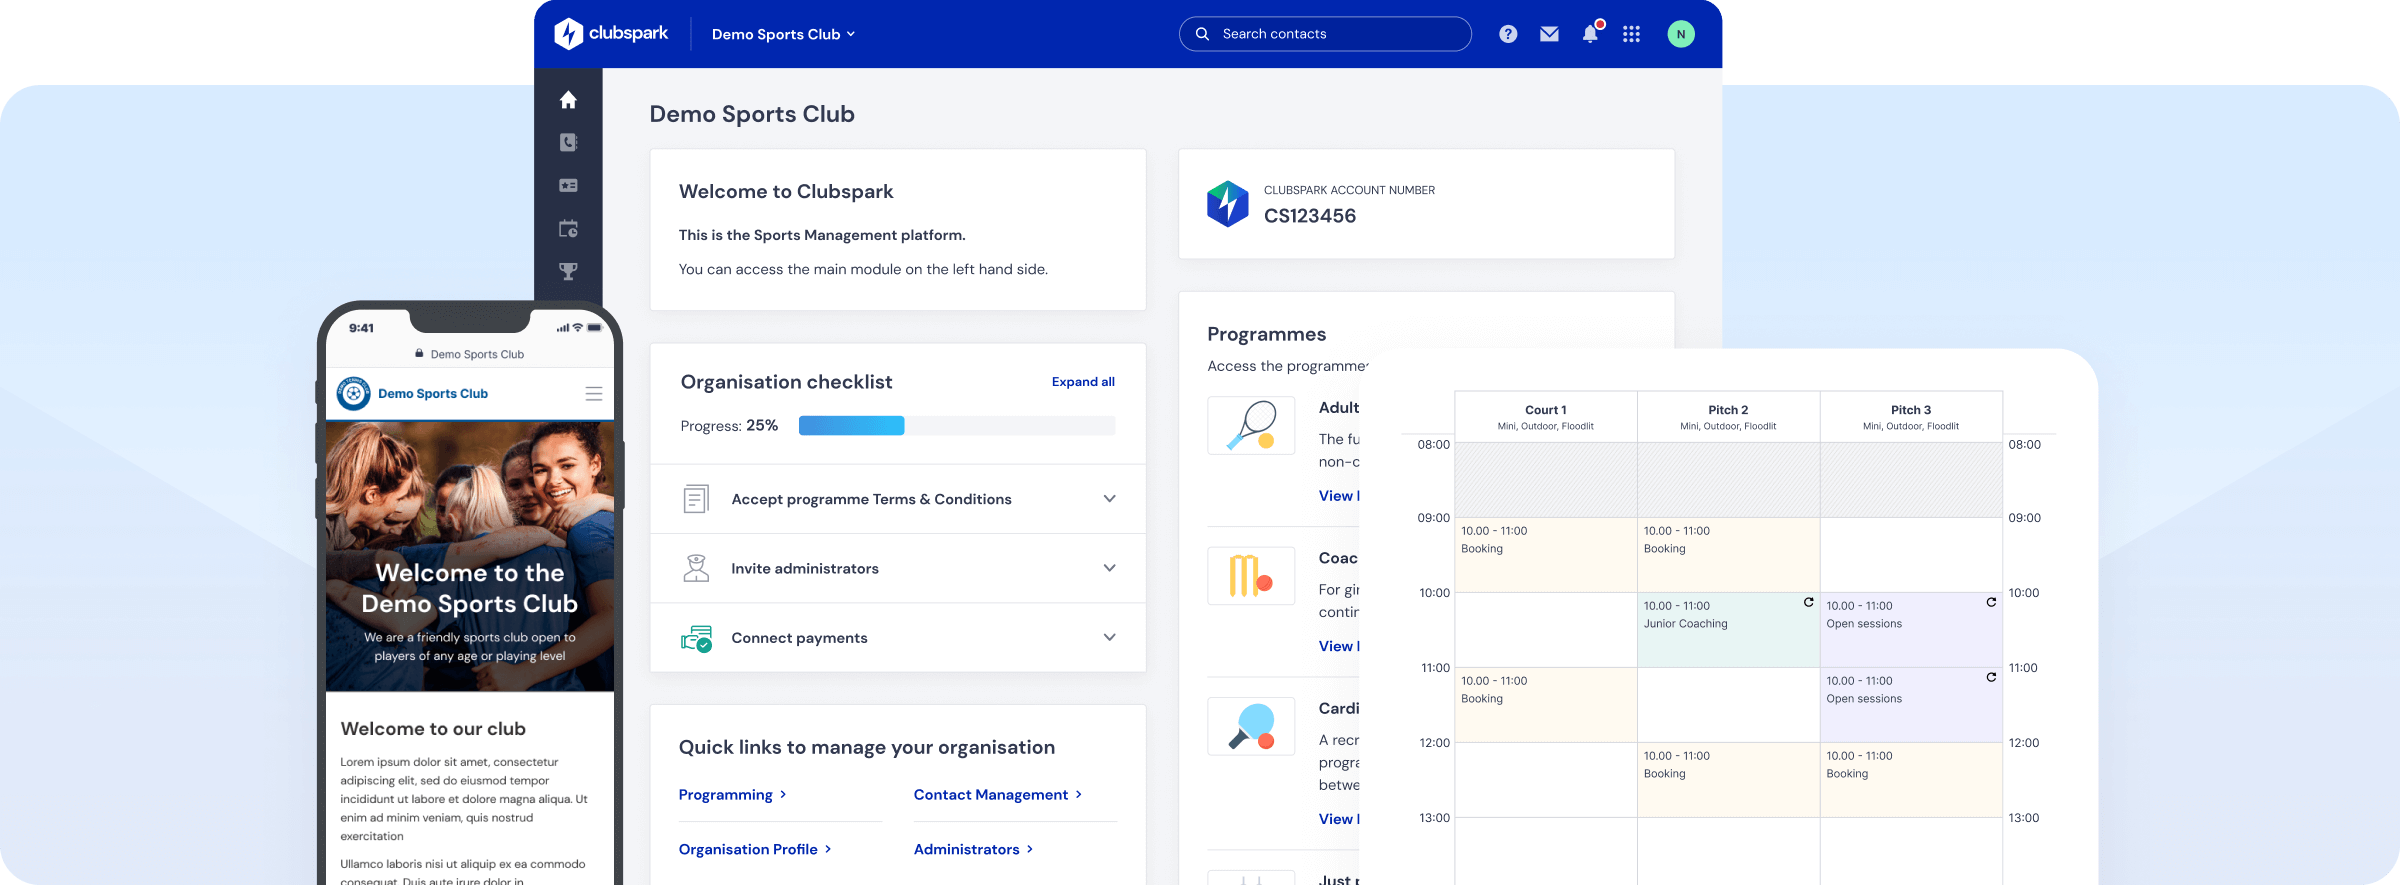Click the card icon beside Connect payments
This screenshot has height=885, width=2400.
pyautogui.click(x=696, y=638)
